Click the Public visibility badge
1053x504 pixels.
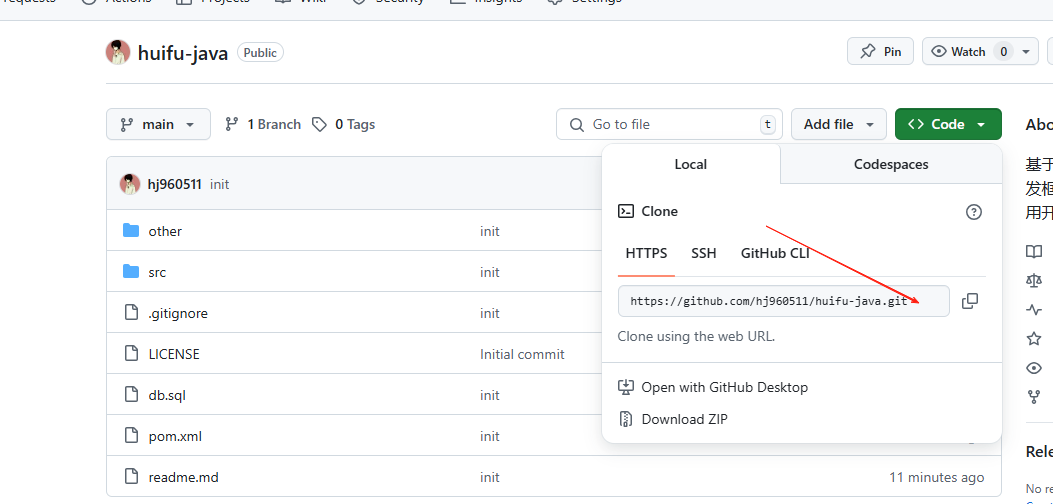coord(260,52)
